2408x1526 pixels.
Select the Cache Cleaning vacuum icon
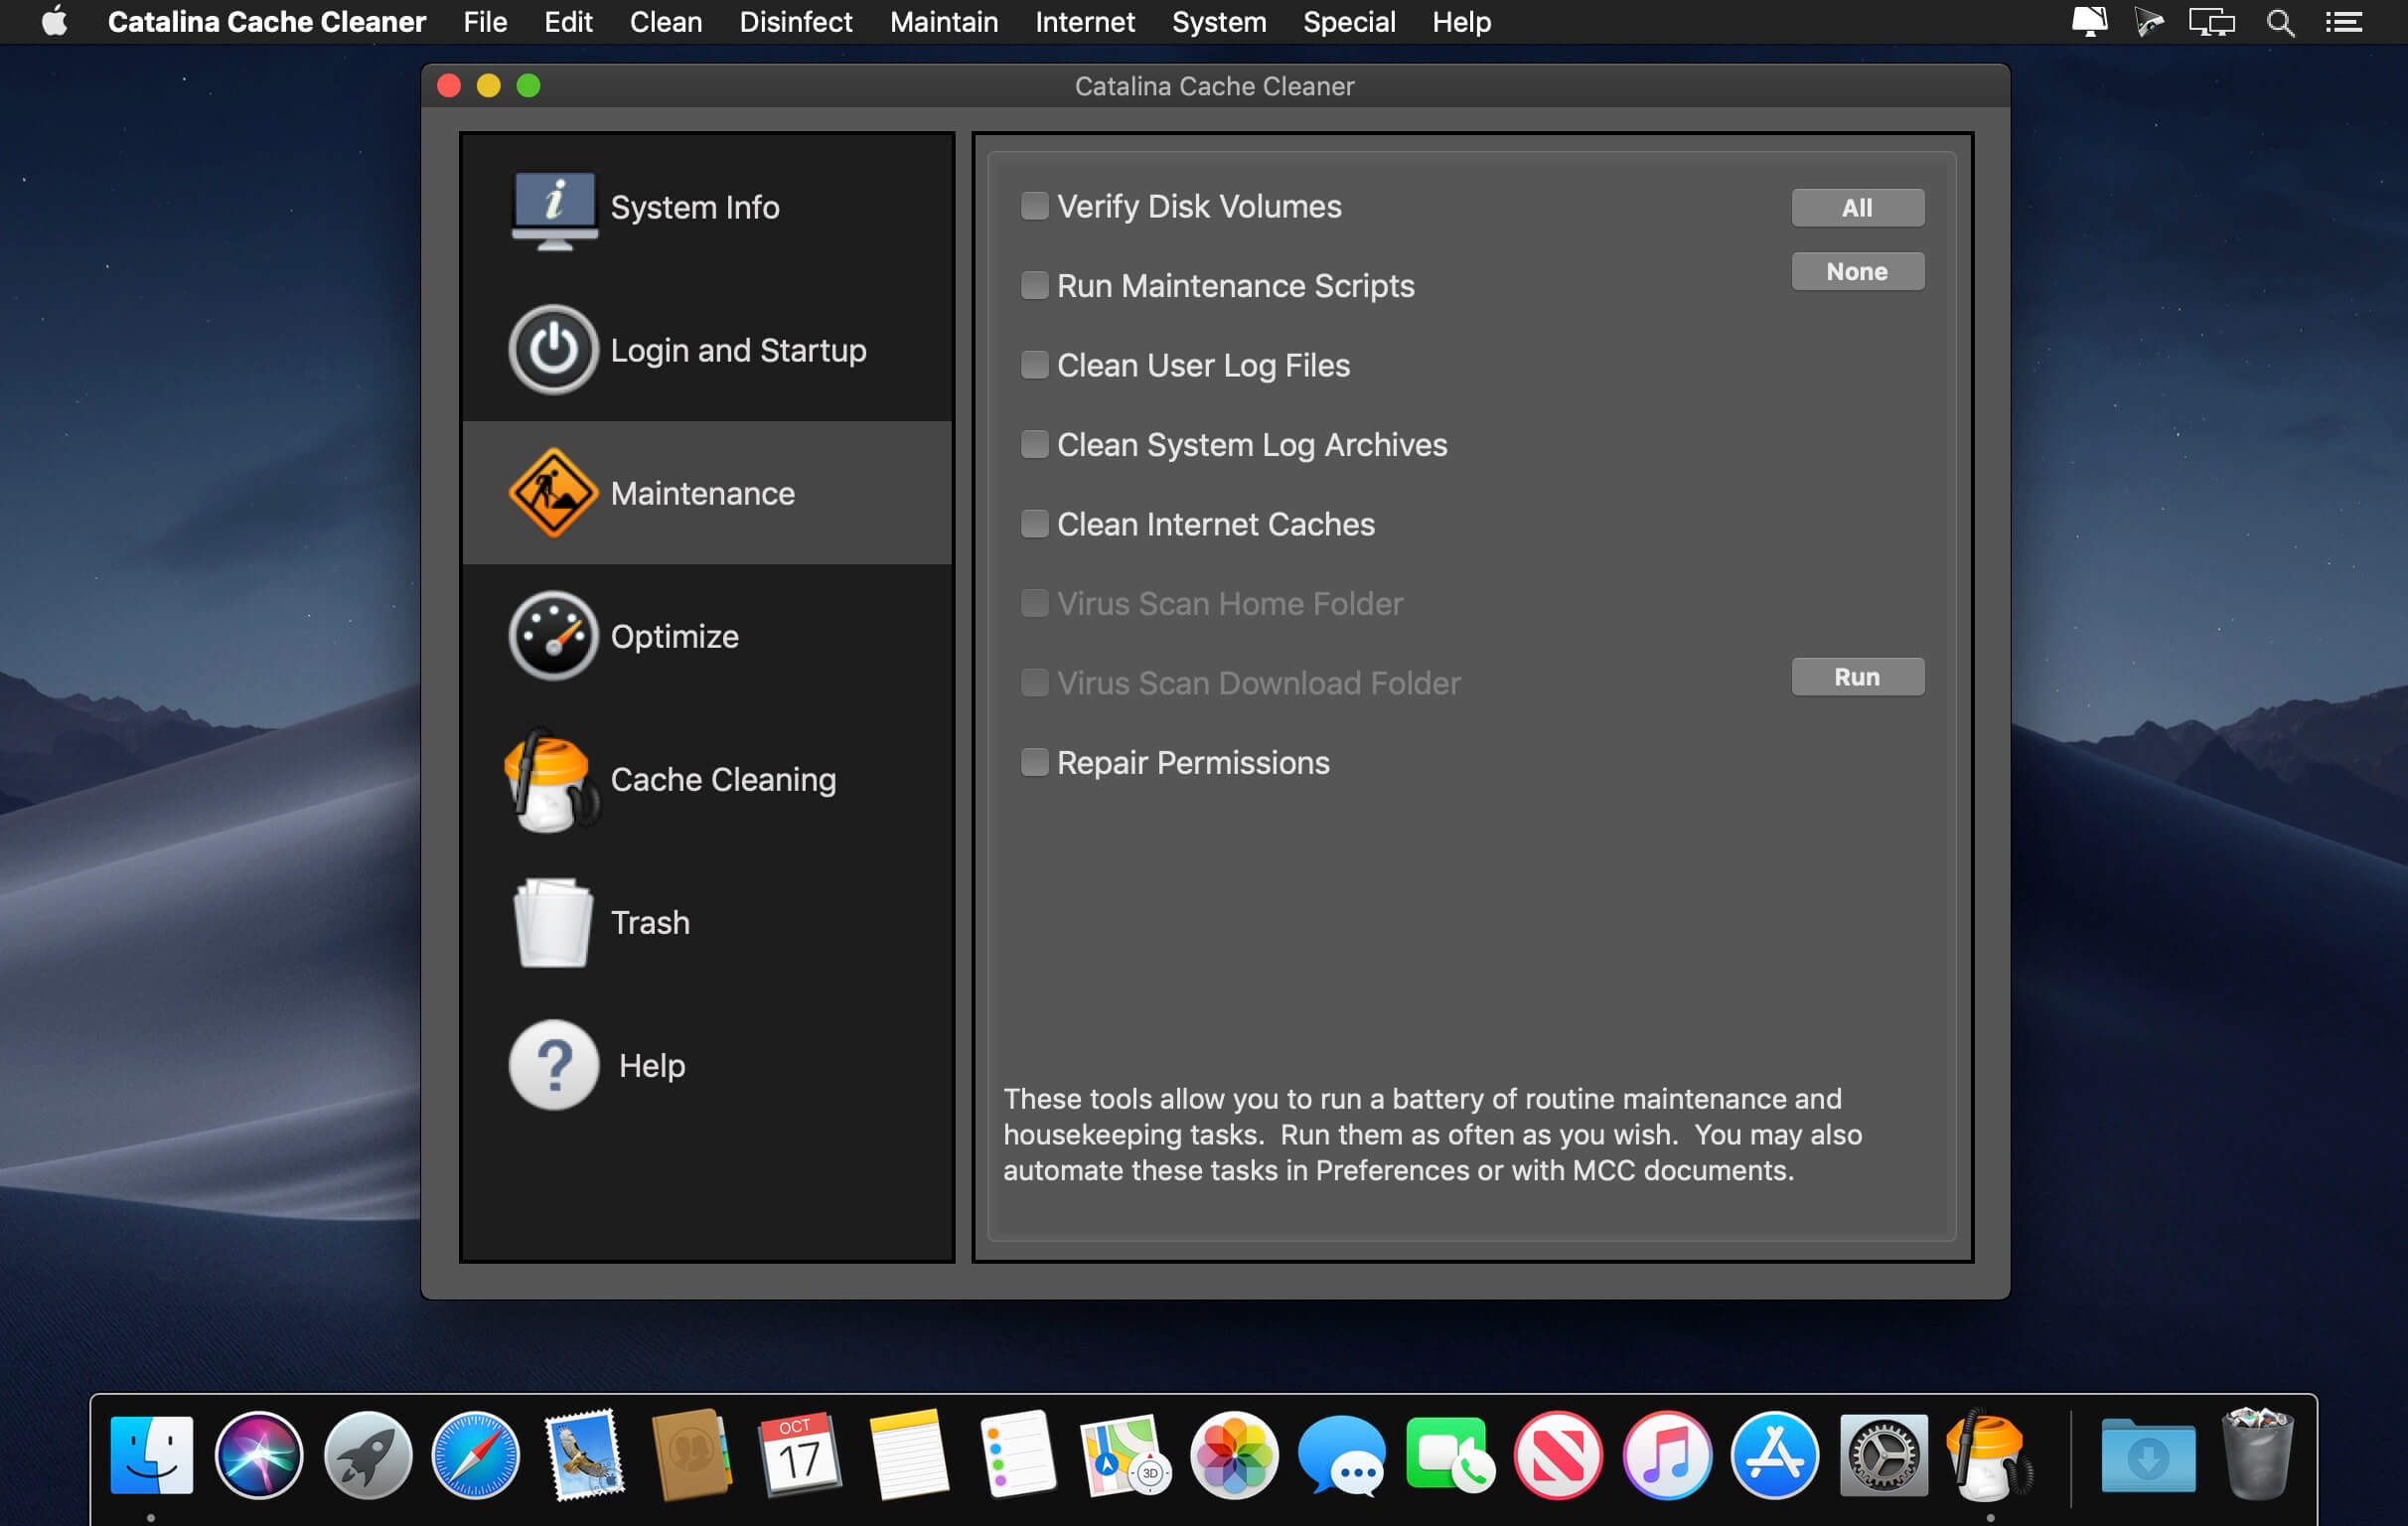click(550, 780)
